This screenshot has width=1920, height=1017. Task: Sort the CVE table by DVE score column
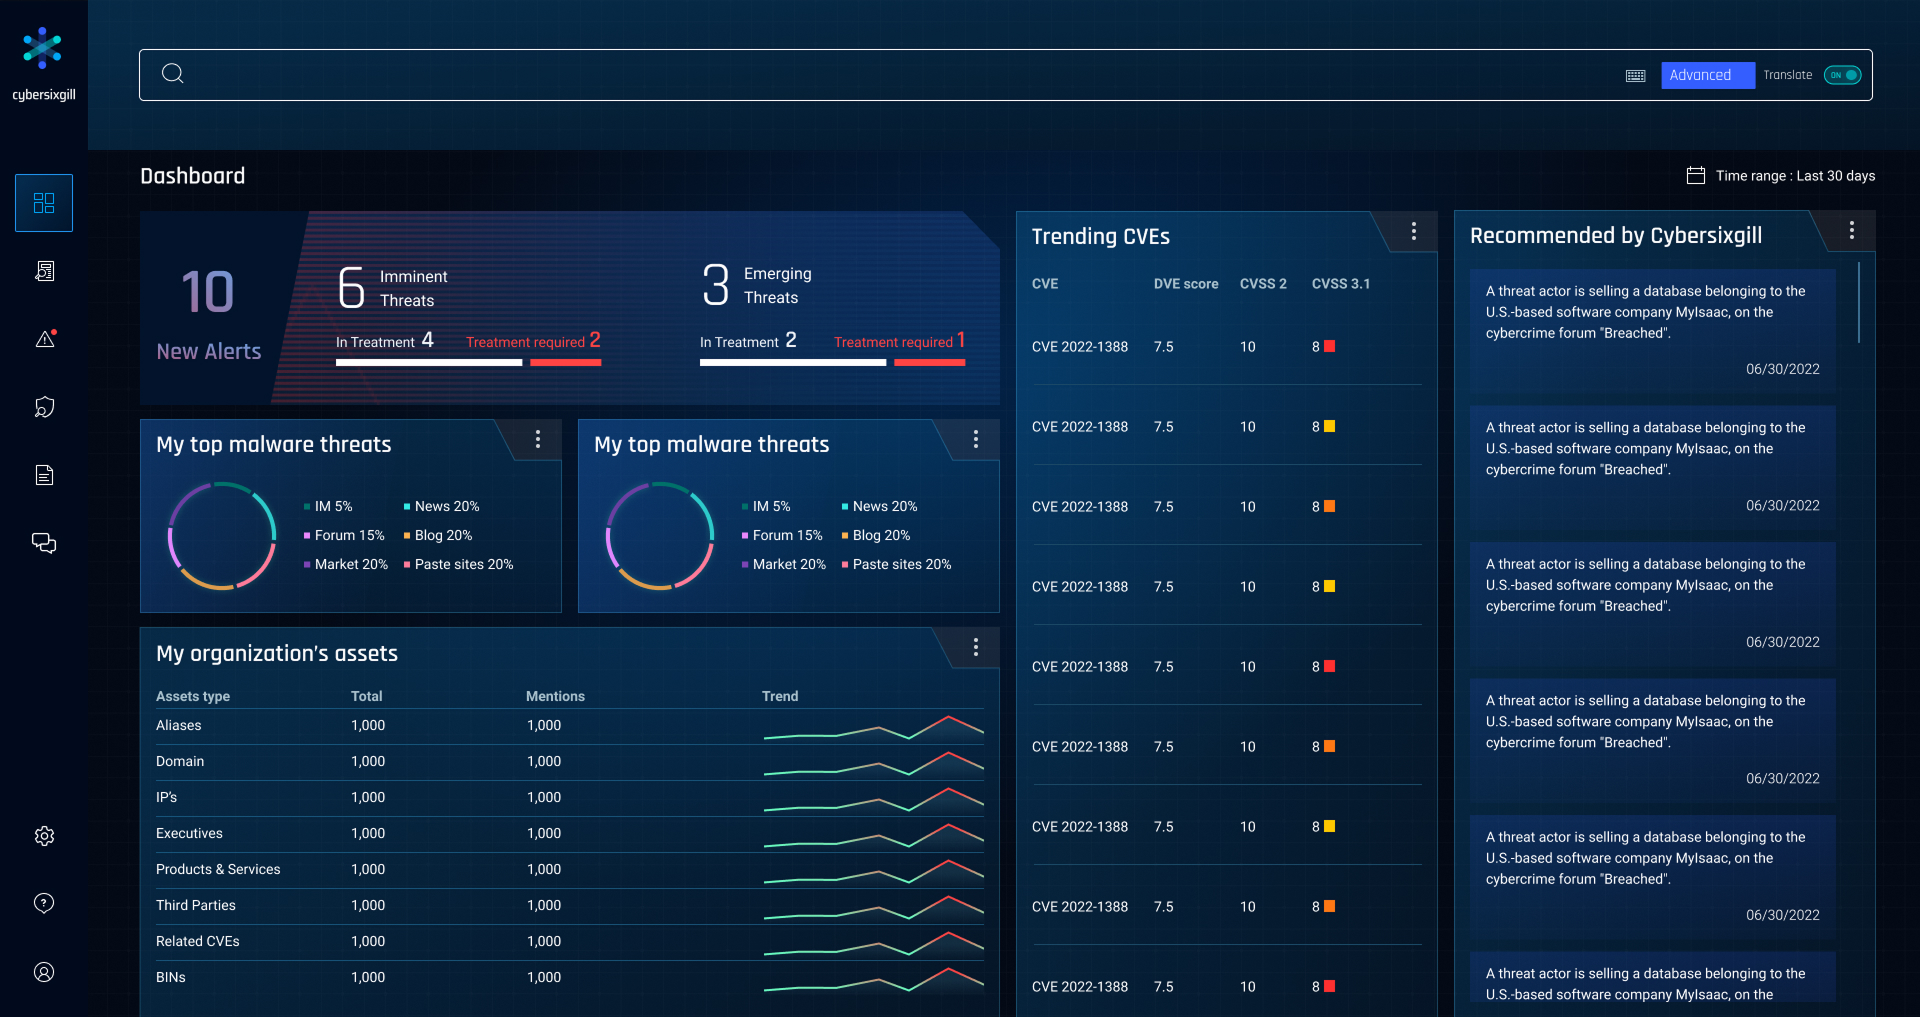[x=1185, y=284]
